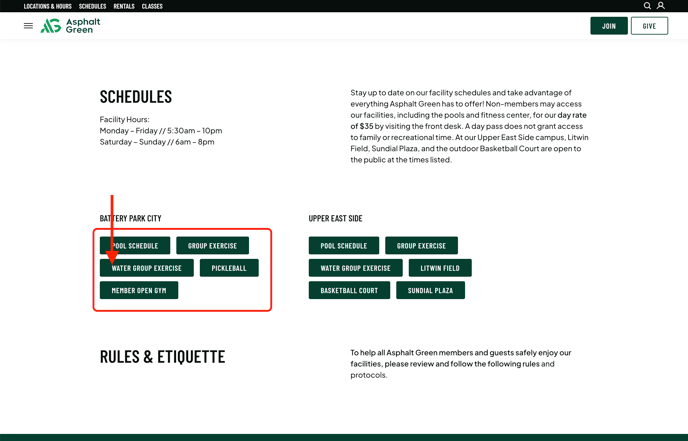Image resolution: width=688 pixels, height=441 pixels.
Task: View the Sundial Plaza schedule
Action: point(430,290)
